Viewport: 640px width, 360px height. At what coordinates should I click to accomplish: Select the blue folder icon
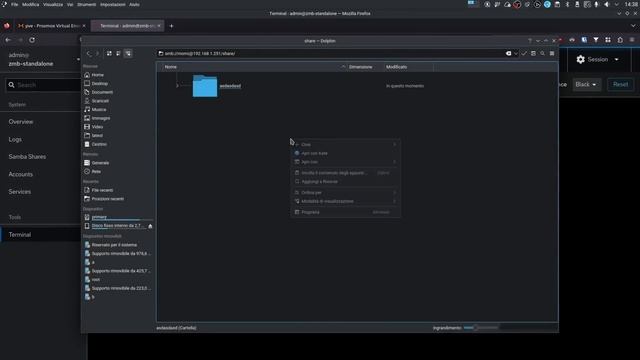pyautogui.click(x=204, y=86)
